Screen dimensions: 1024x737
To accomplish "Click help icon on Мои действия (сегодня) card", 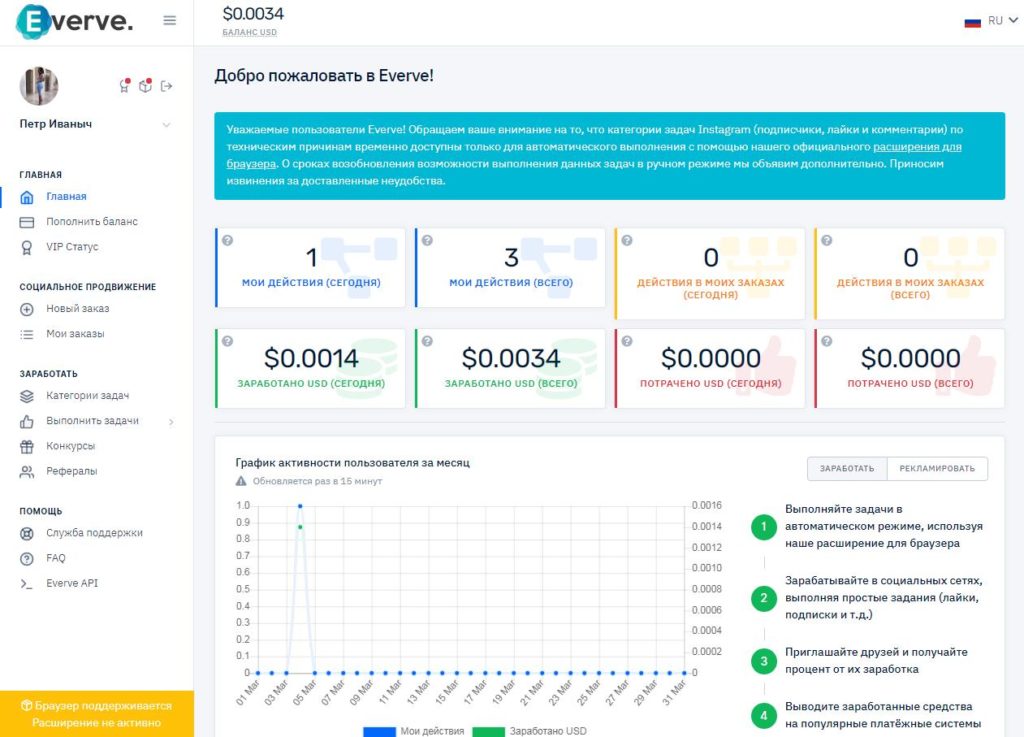I will [227, 240].
